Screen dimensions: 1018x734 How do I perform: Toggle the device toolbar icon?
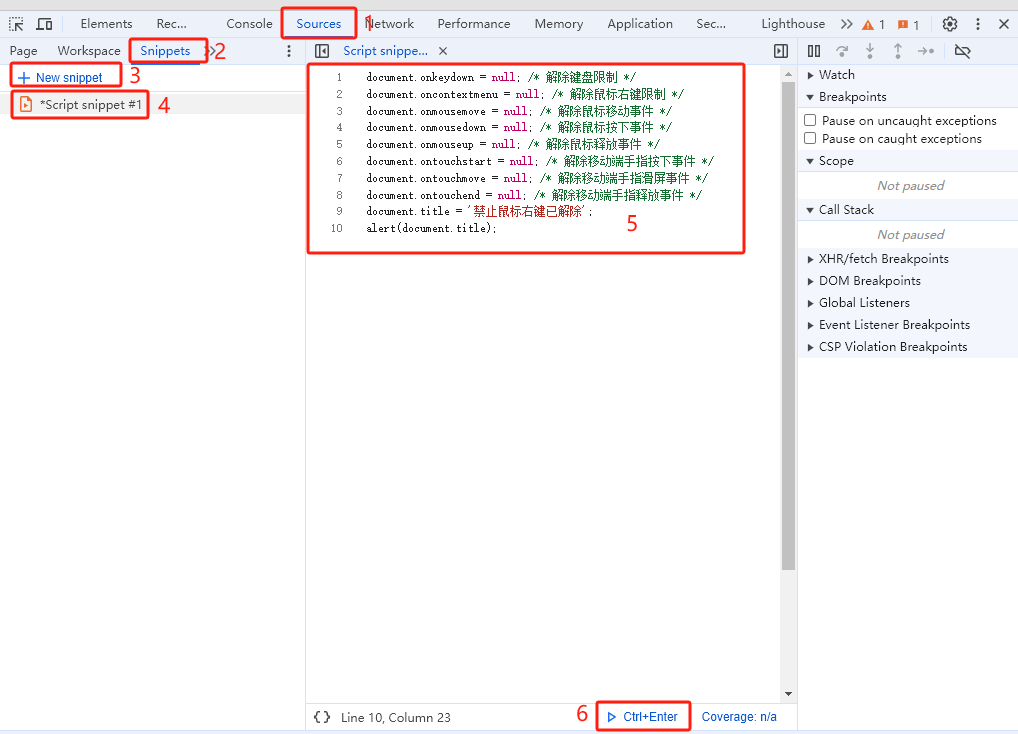pyautogui.click(x=45, y=24)
